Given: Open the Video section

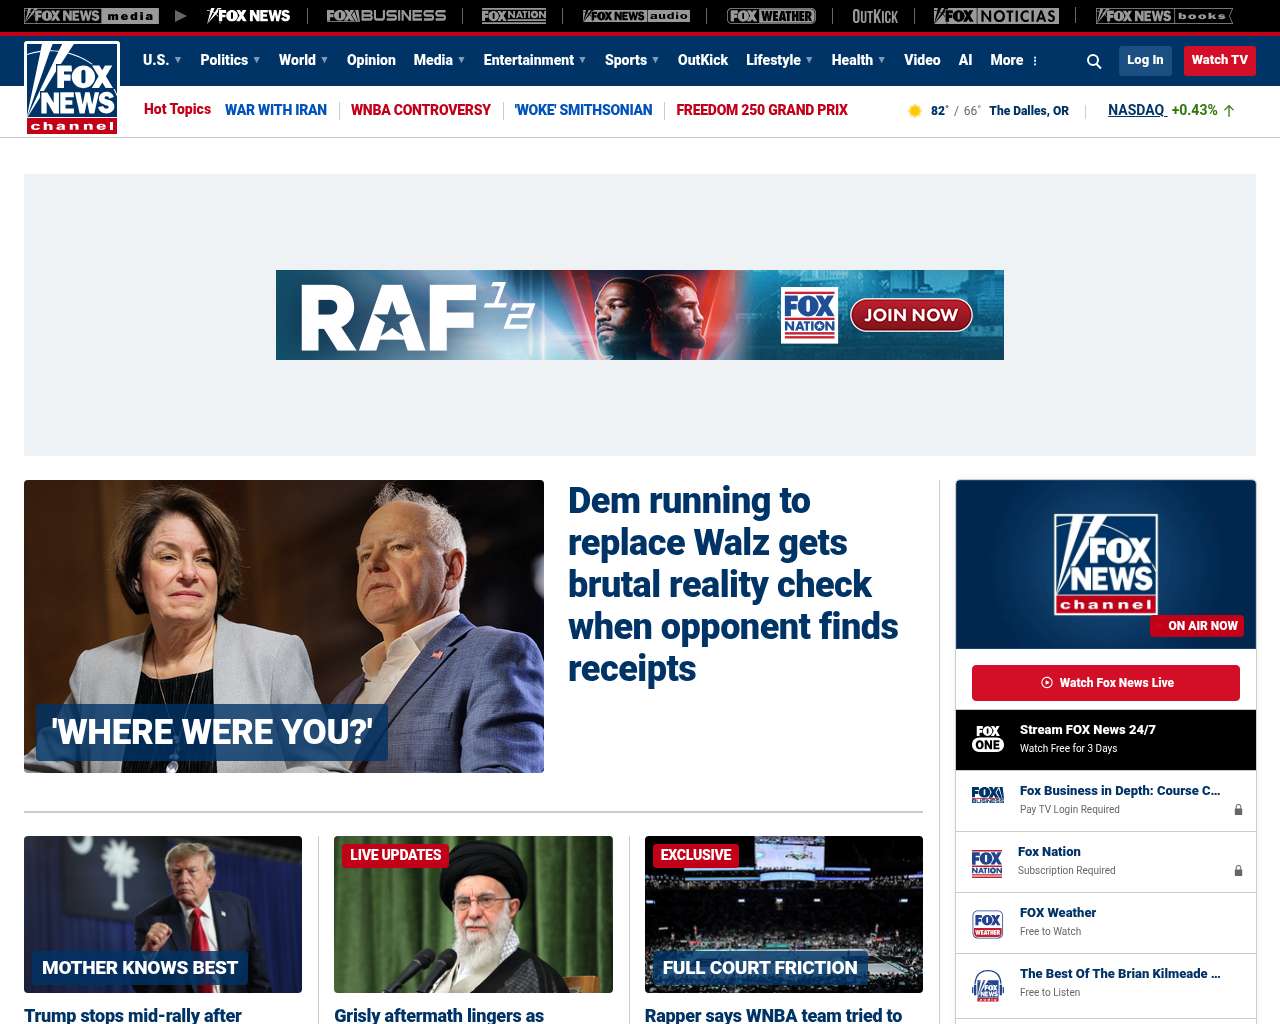Looking at the screenshot, I should point(922,60).
